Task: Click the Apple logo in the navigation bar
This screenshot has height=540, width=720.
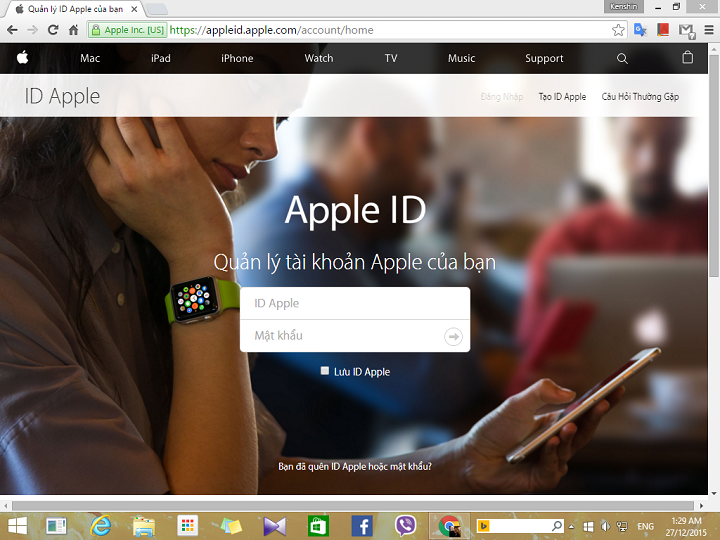Action: tap(22, 58)
